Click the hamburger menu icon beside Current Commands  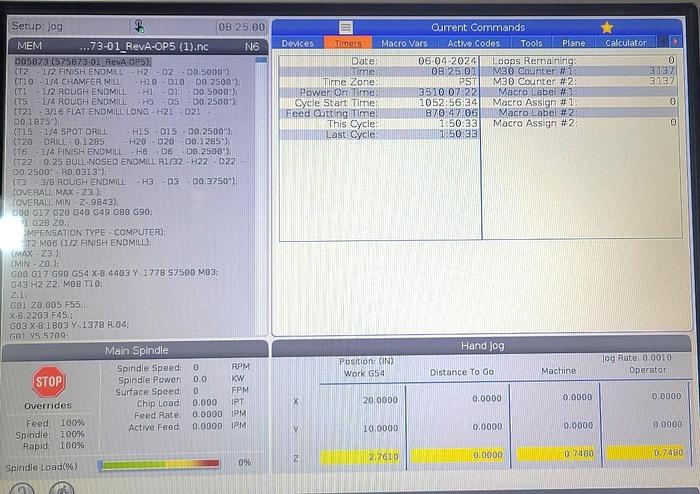346,27
